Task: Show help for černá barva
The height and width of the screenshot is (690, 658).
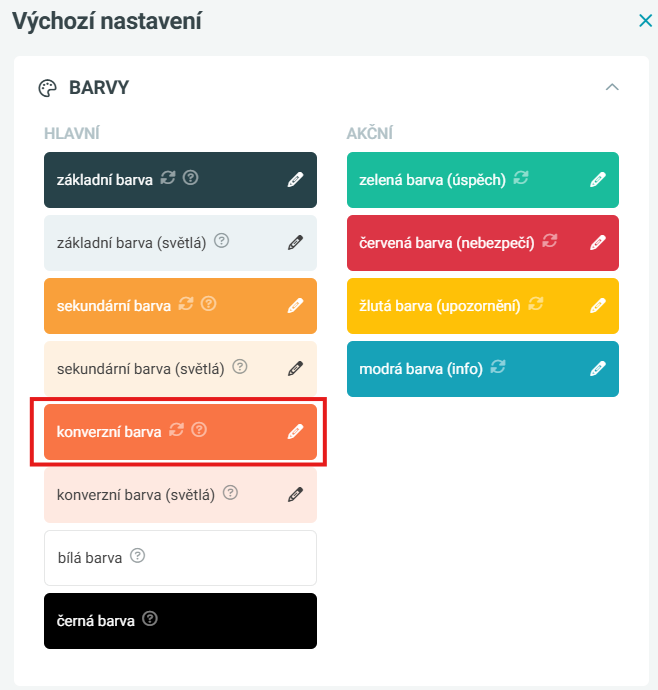Action: [150, 619]
